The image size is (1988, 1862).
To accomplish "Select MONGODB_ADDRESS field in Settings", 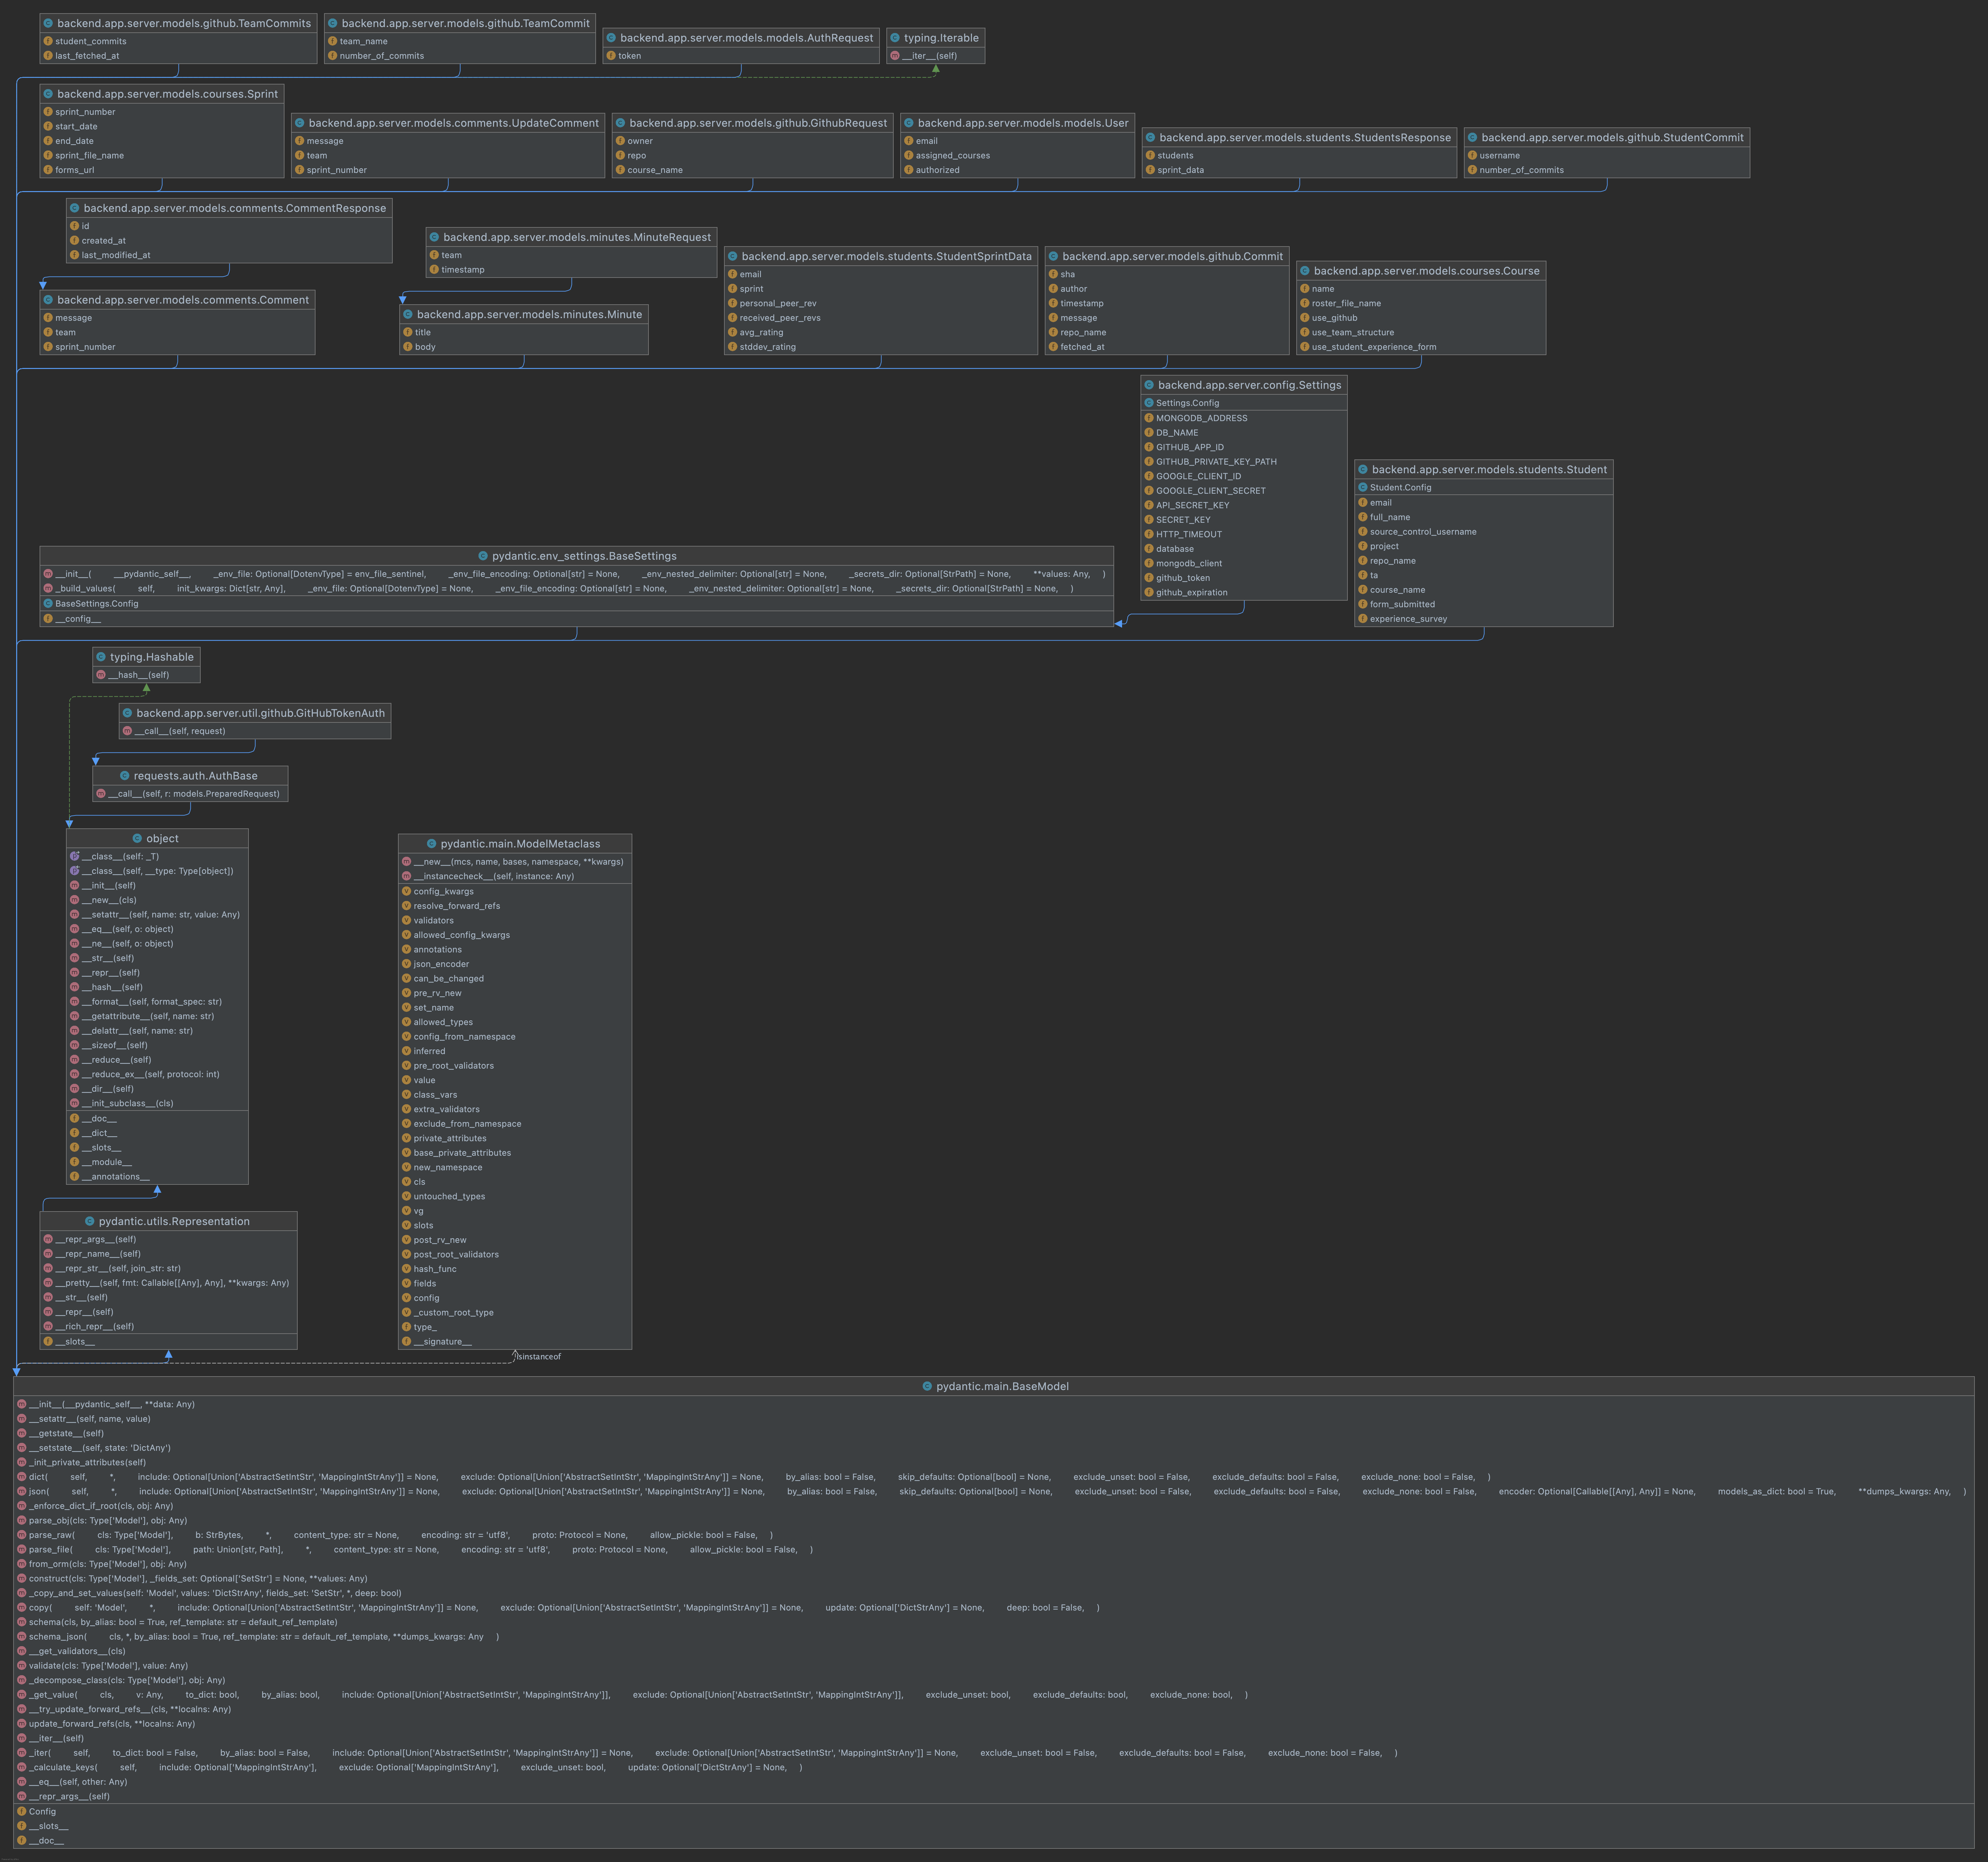I will (1202, 418).
